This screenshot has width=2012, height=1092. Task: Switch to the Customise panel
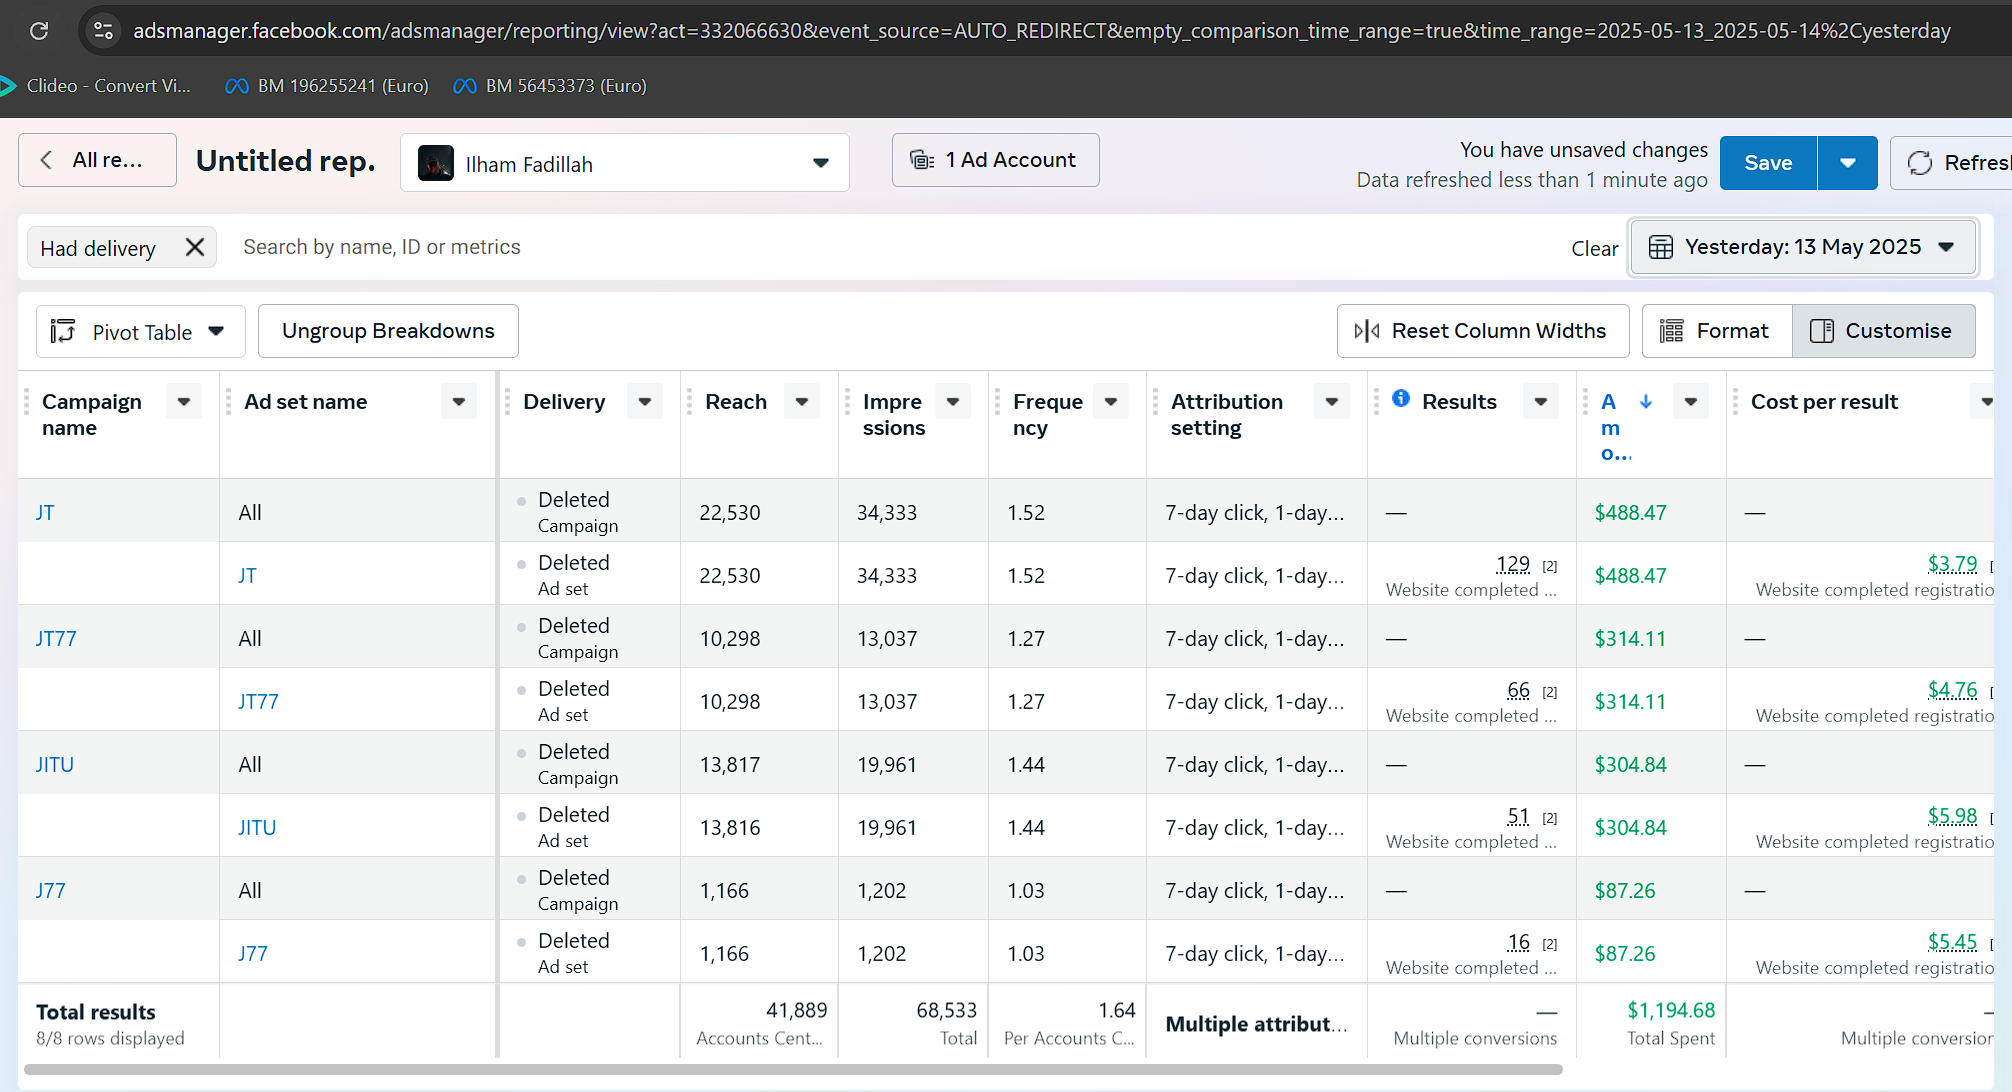(1883, 331)
